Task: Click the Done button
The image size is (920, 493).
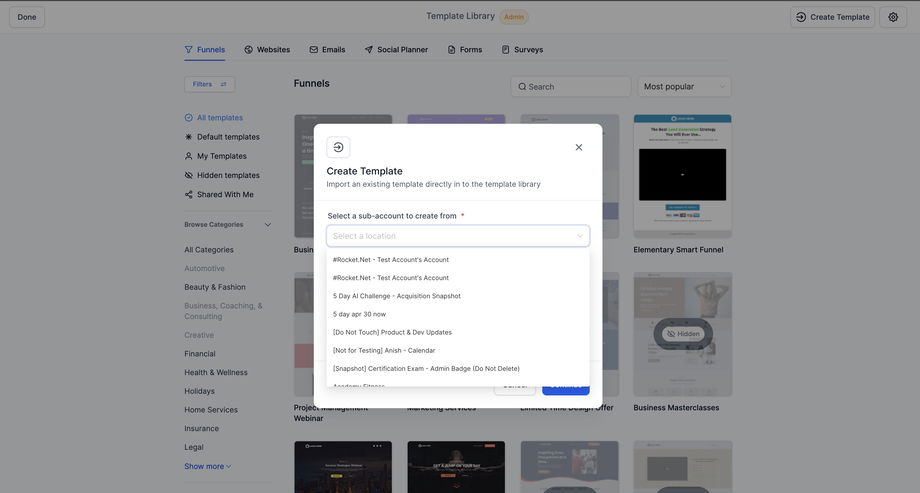Action: [x=27, y=17]
